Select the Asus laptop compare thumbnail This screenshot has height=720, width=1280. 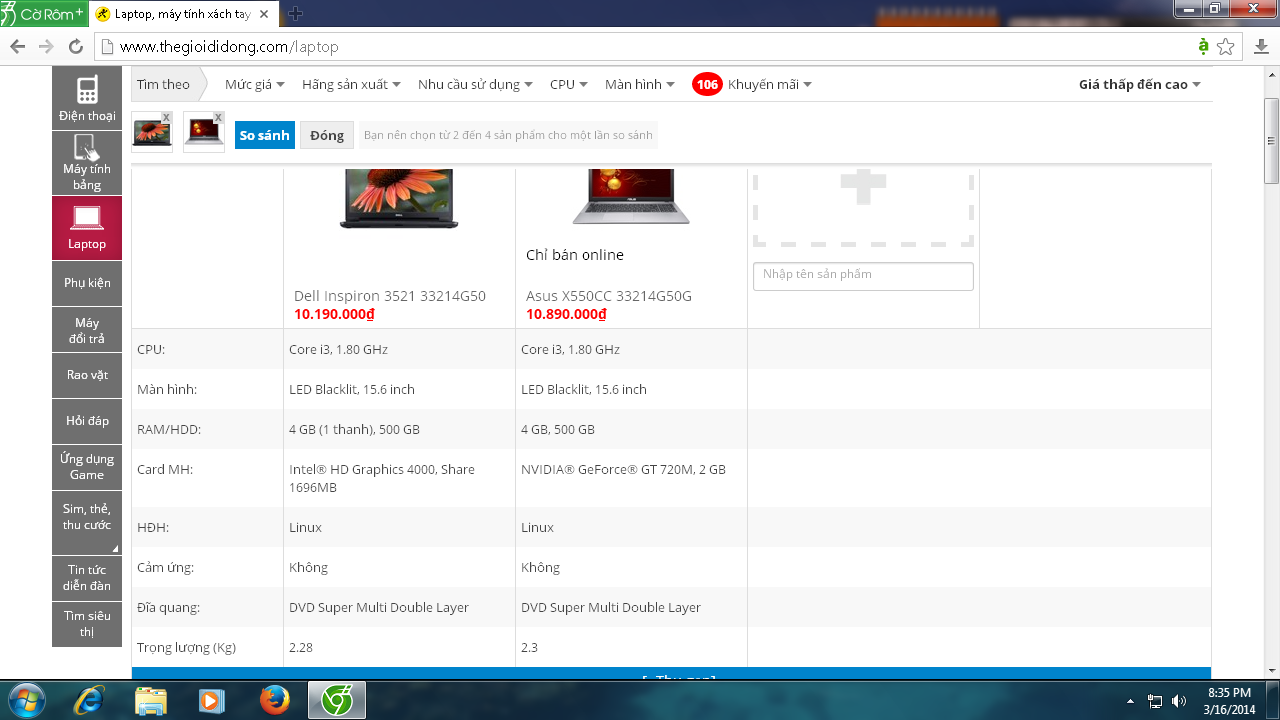pos(203,133)
